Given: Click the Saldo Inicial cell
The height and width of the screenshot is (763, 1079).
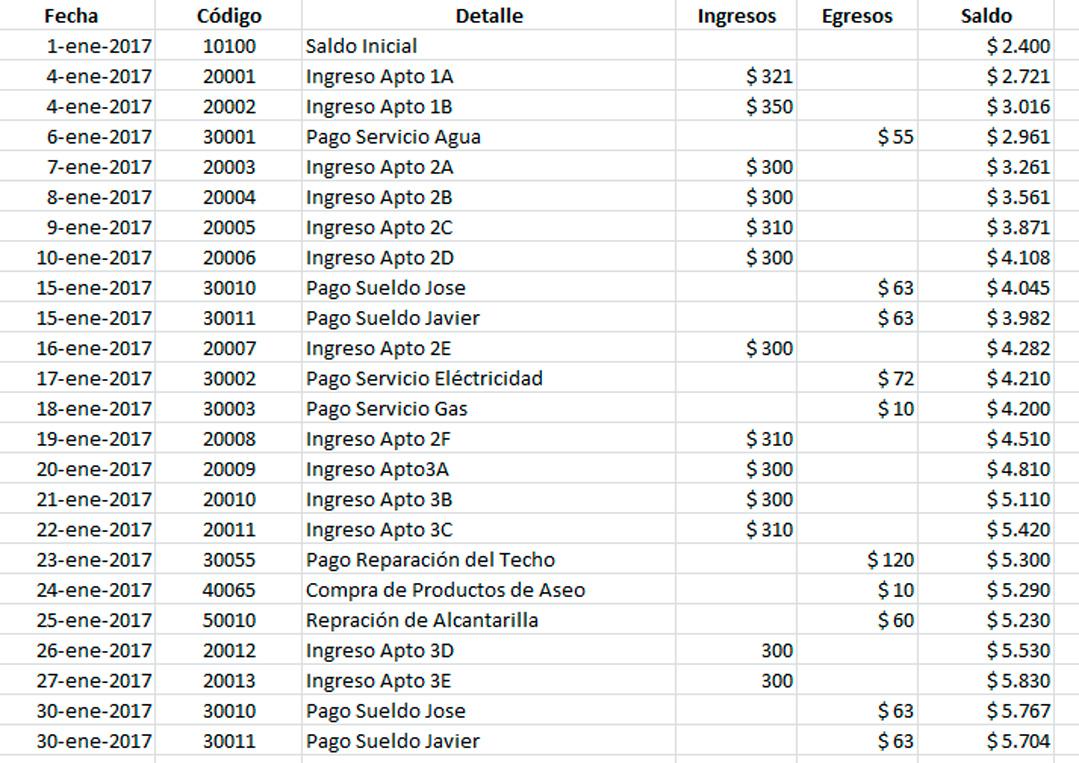Looking at the screenshot, I should (x=362, y=46).
